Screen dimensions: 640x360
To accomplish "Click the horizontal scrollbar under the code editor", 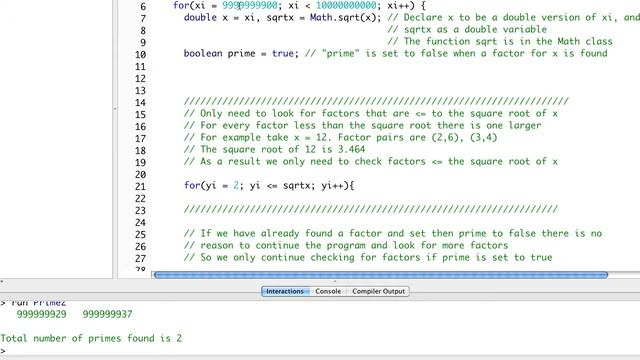I will pos(381,275).
